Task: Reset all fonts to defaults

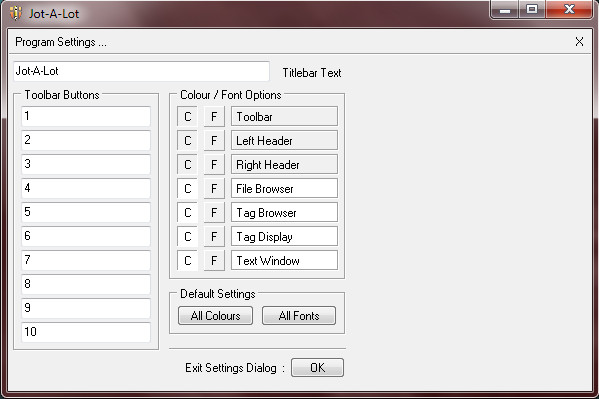Action: click(x=299, y=316)
